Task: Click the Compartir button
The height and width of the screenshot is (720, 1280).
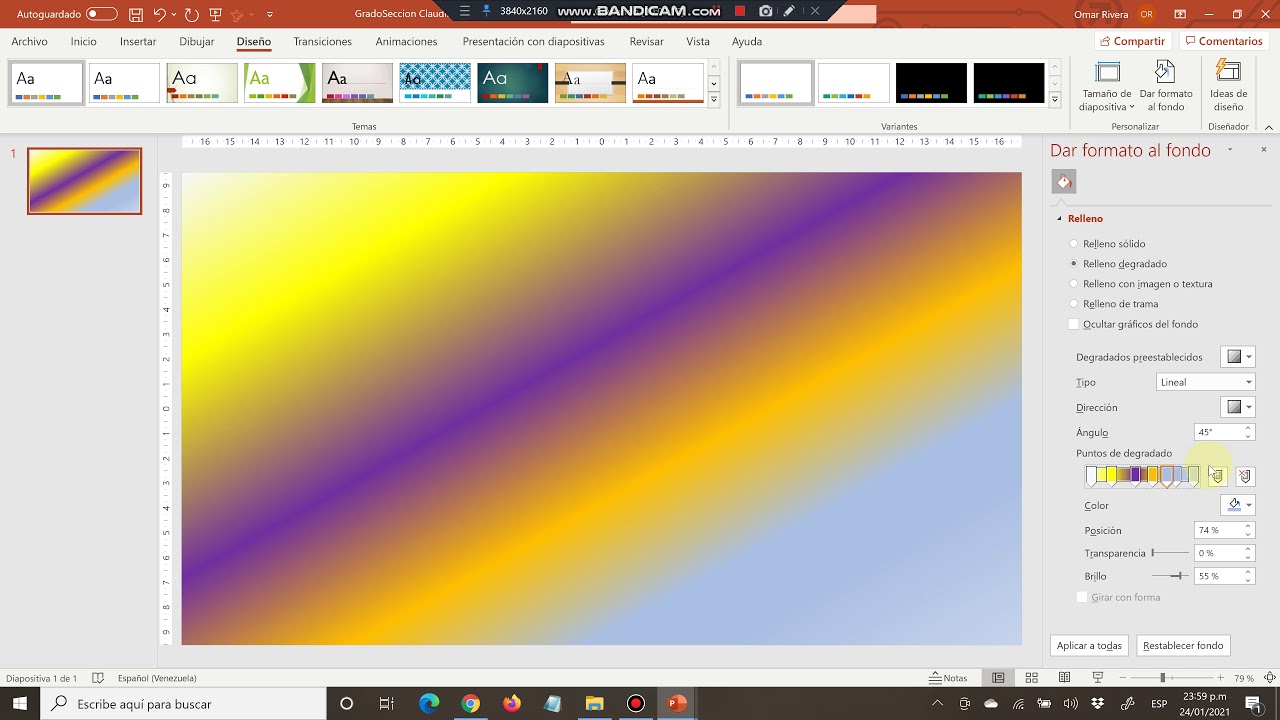Action: click(1132, 41)
